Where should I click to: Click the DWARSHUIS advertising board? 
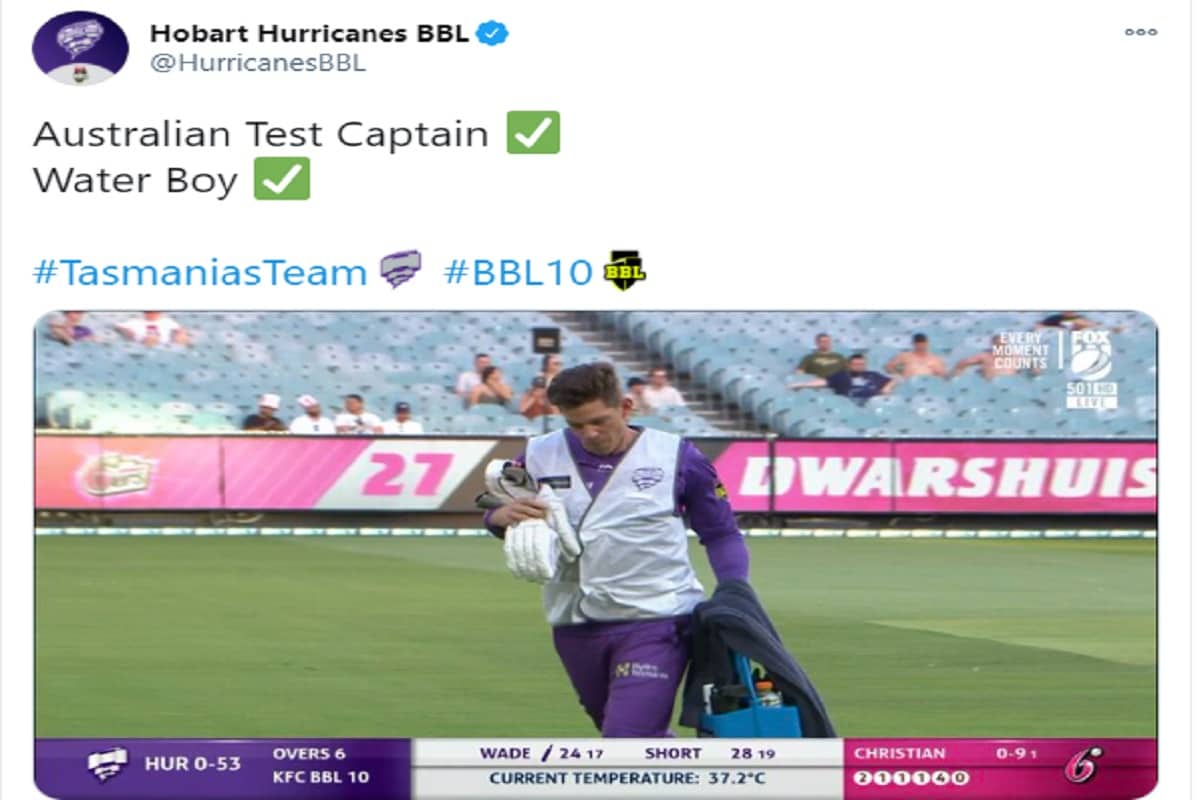coord(946,477)
